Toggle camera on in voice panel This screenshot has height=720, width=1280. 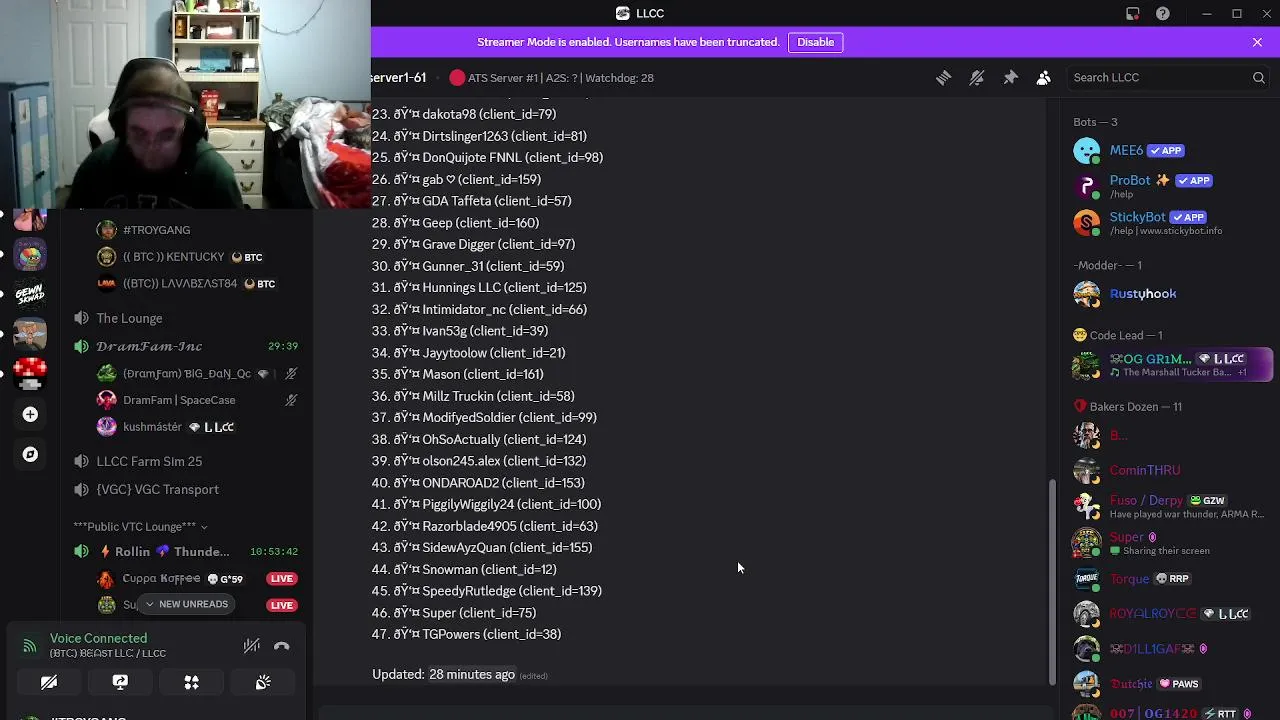coord(49,682)
